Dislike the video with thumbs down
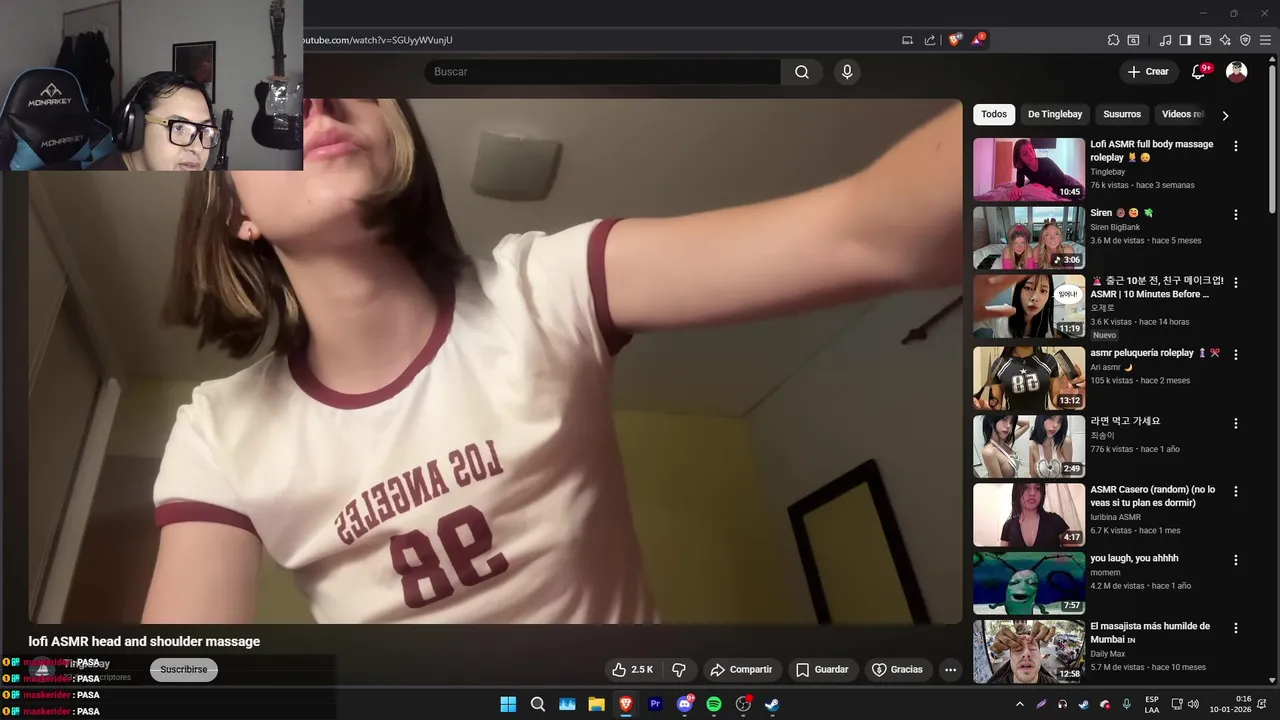Image resolution: width=1280 pixels, height=720 pixels. [678, 670]
